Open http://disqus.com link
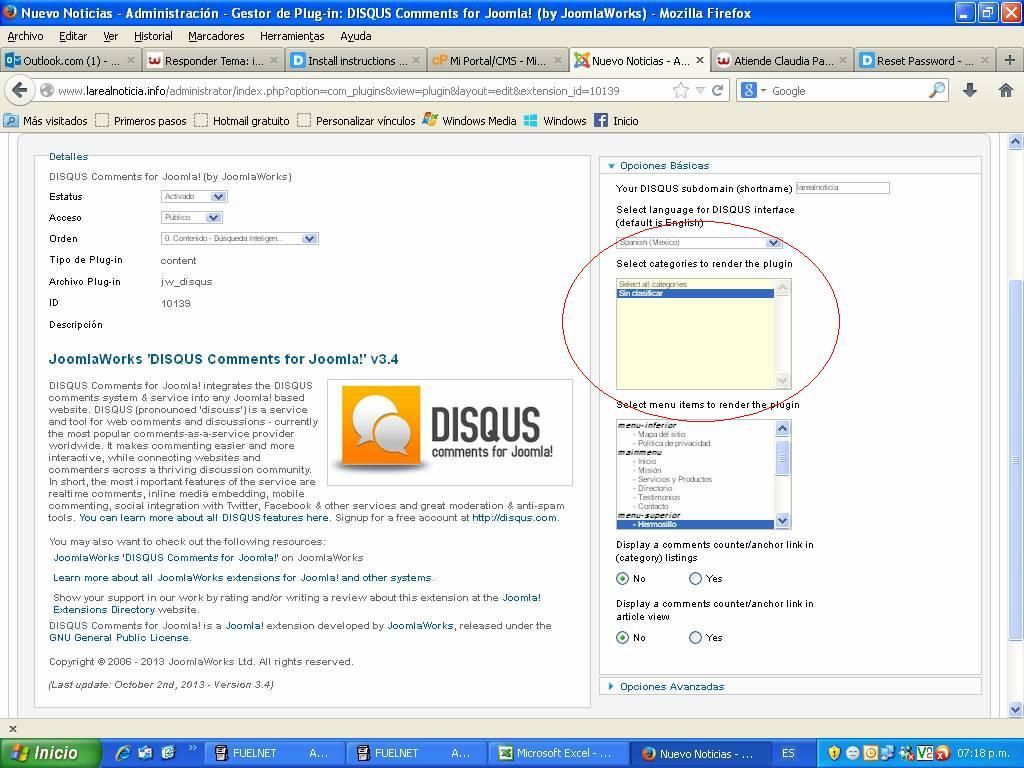 coord(514,517)
